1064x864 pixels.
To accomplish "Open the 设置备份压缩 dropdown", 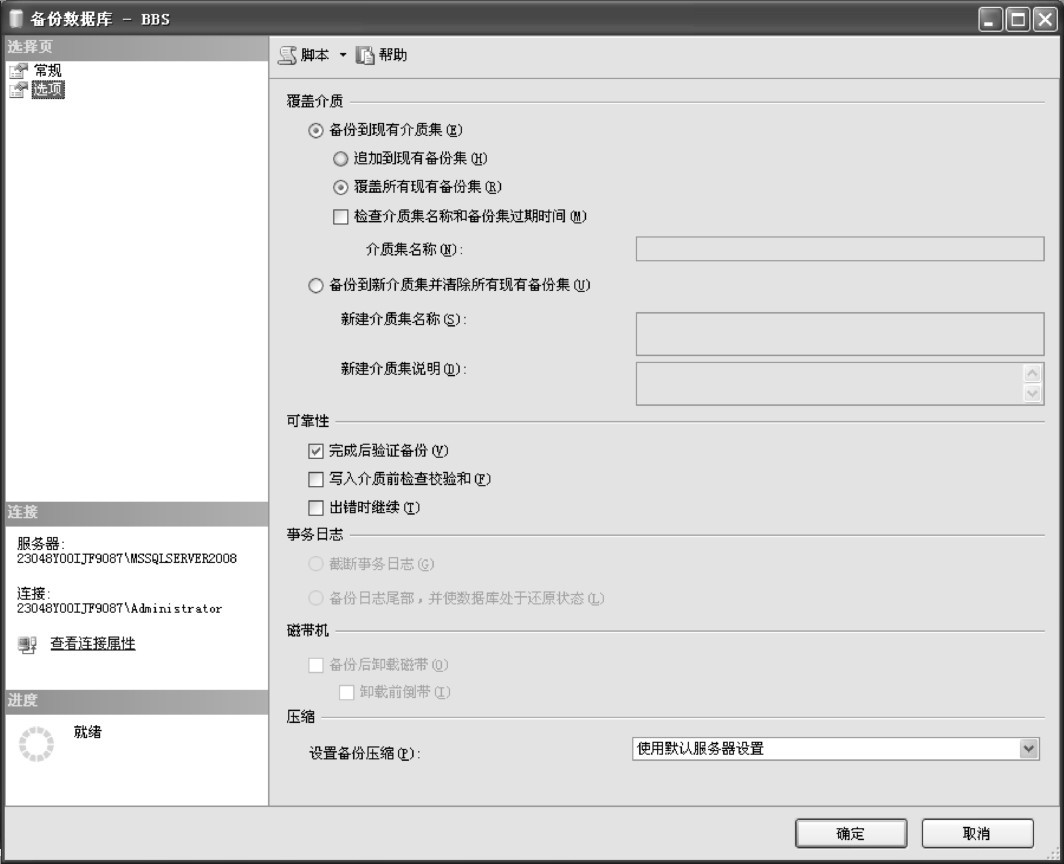I will (835, 749).
